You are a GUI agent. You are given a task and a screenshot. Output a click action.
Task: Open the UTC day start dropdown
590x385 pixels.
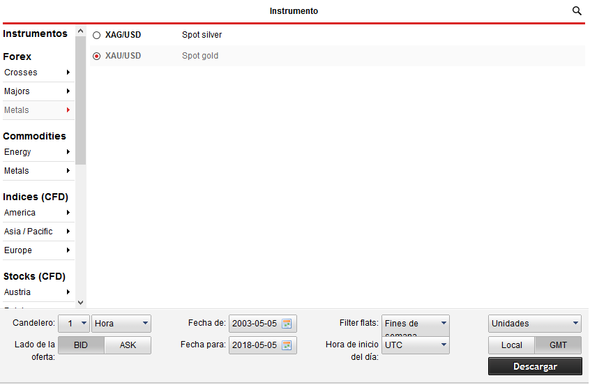(x=415, y=345)
